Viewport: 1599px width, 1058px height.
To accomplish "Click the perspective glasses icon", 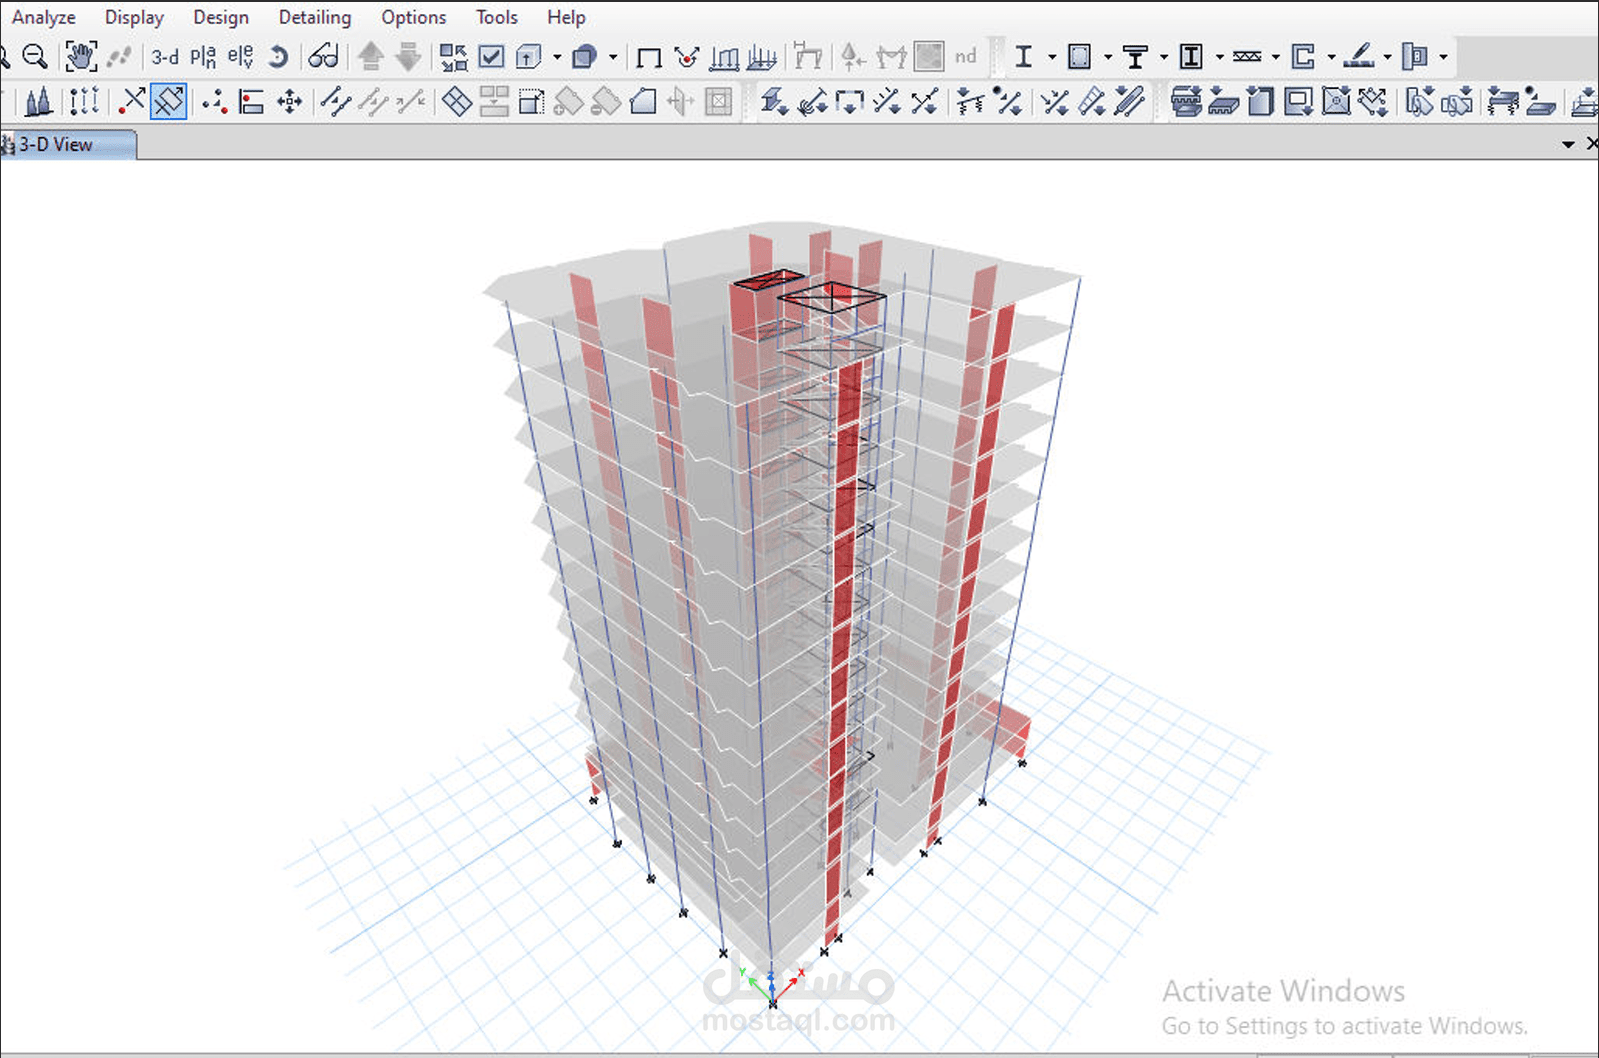I will point(323,57).
